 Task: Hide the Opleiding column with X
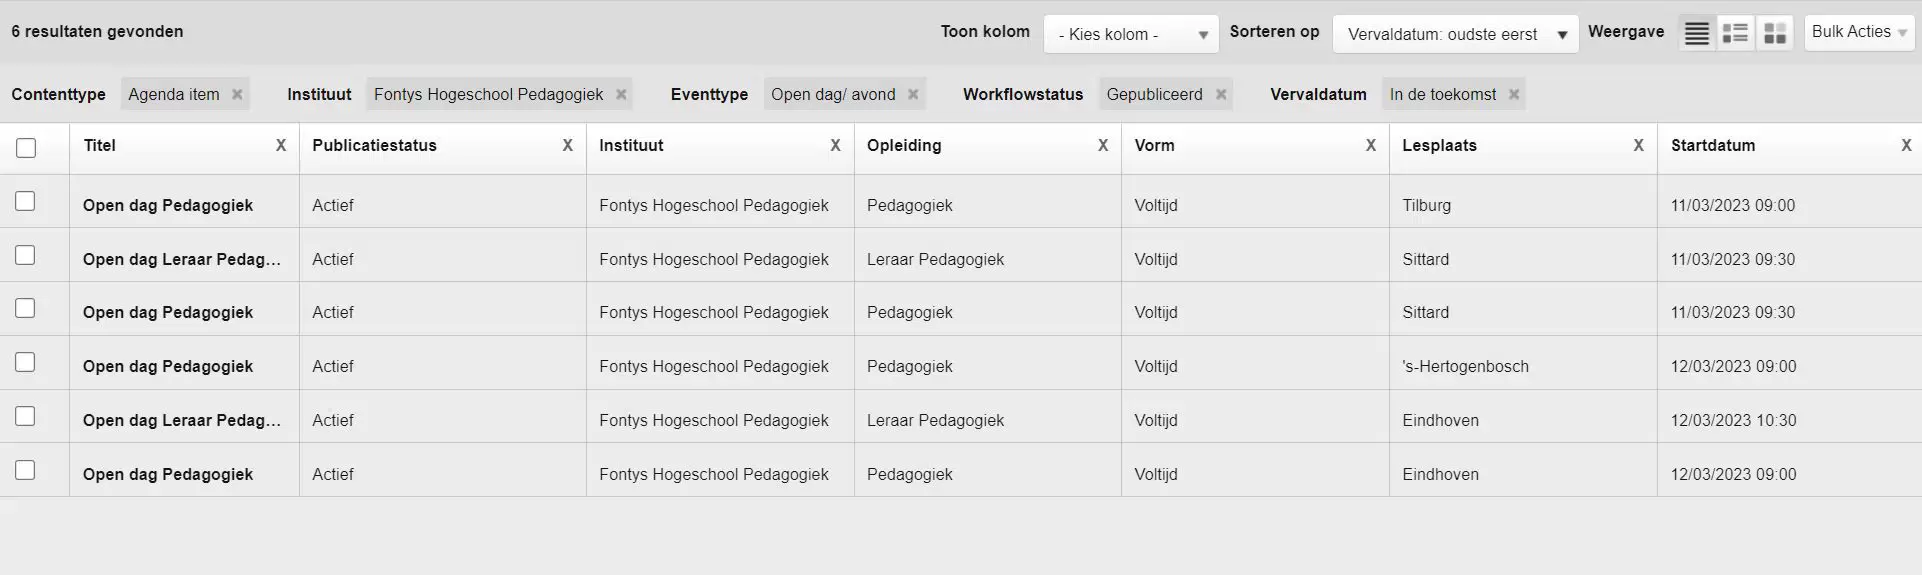pos(1103,146)
